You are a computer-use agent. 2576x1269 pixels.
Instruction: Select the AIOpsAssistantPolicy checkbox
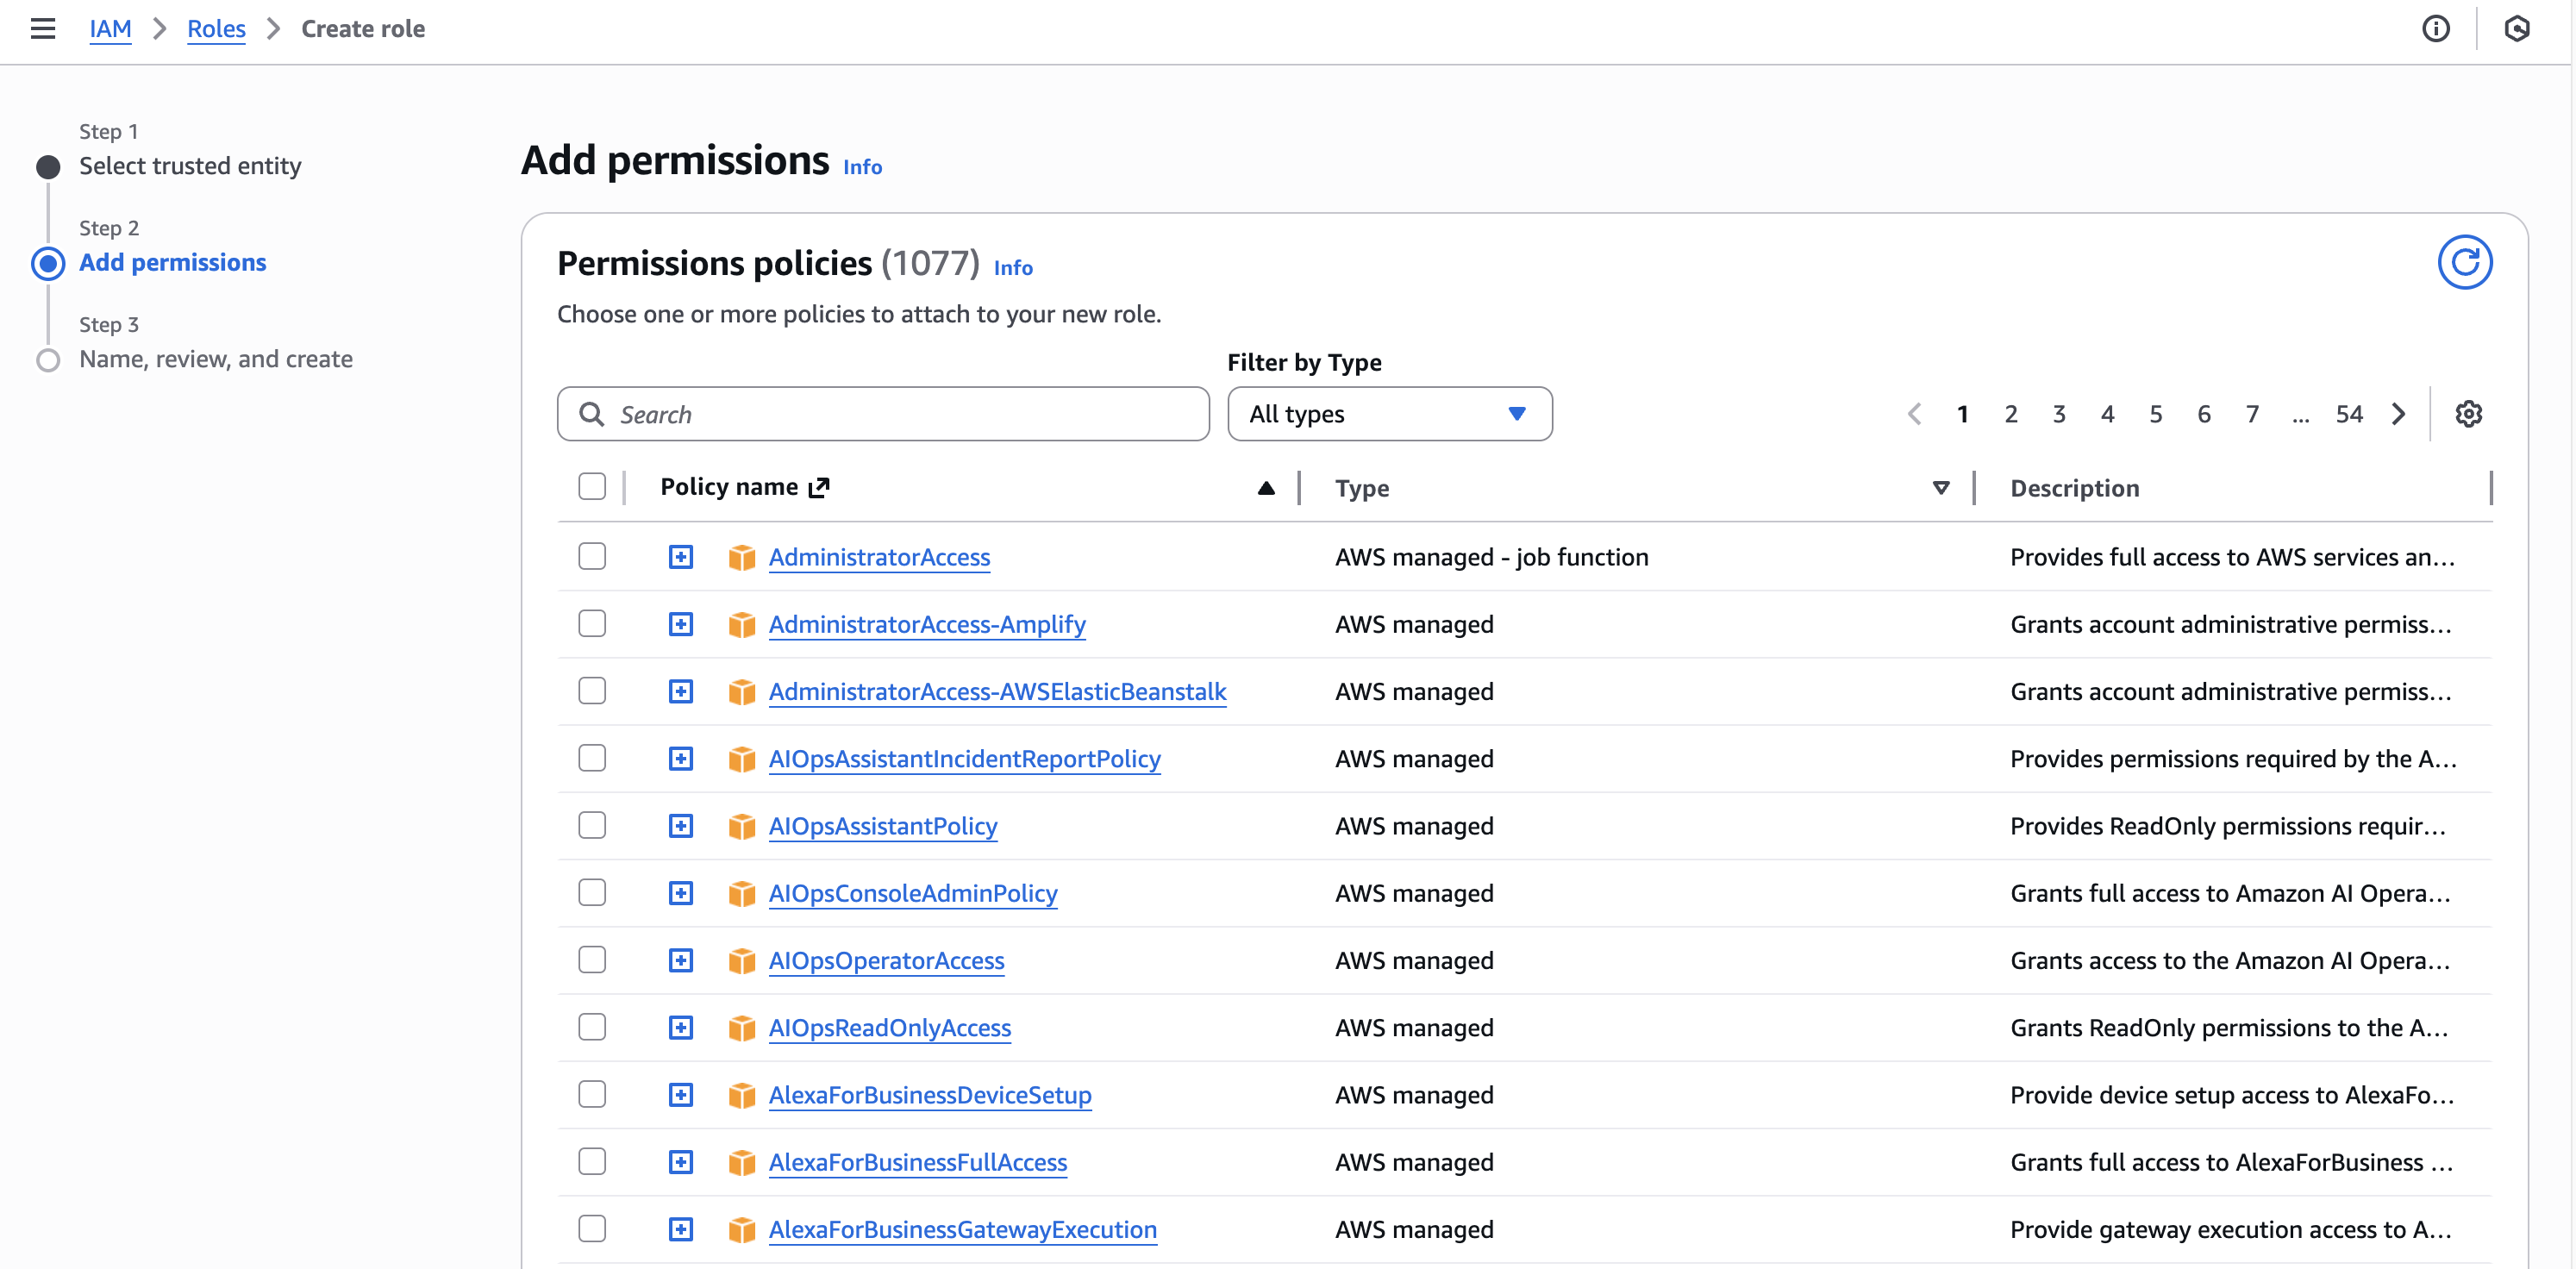pyautogui.click(x=592, y=826)
